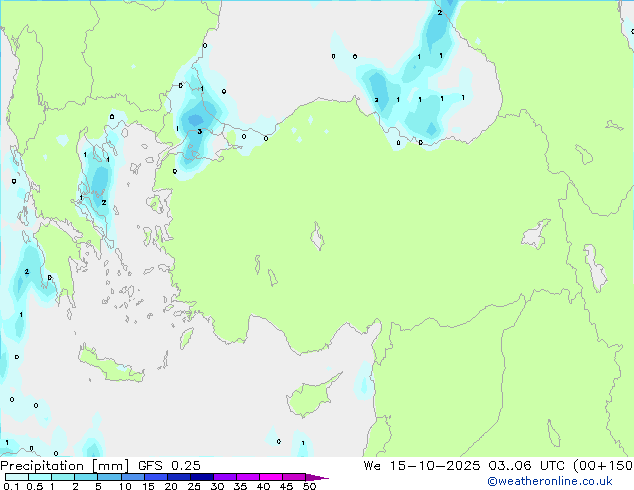Select purple swatch between 35 and 40
The image size is (634, 490).
248,477
